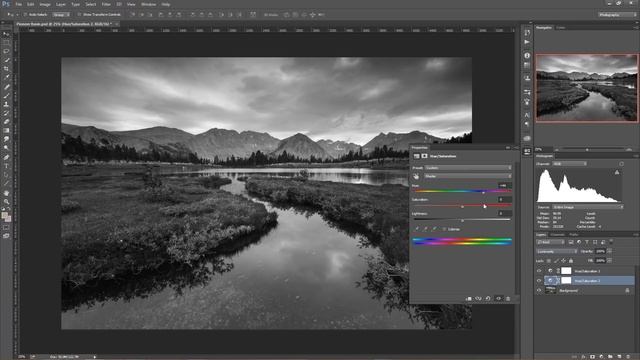640x360 pixels.
Task: Switch to the Channels tab
Action: tap(557, 235)
